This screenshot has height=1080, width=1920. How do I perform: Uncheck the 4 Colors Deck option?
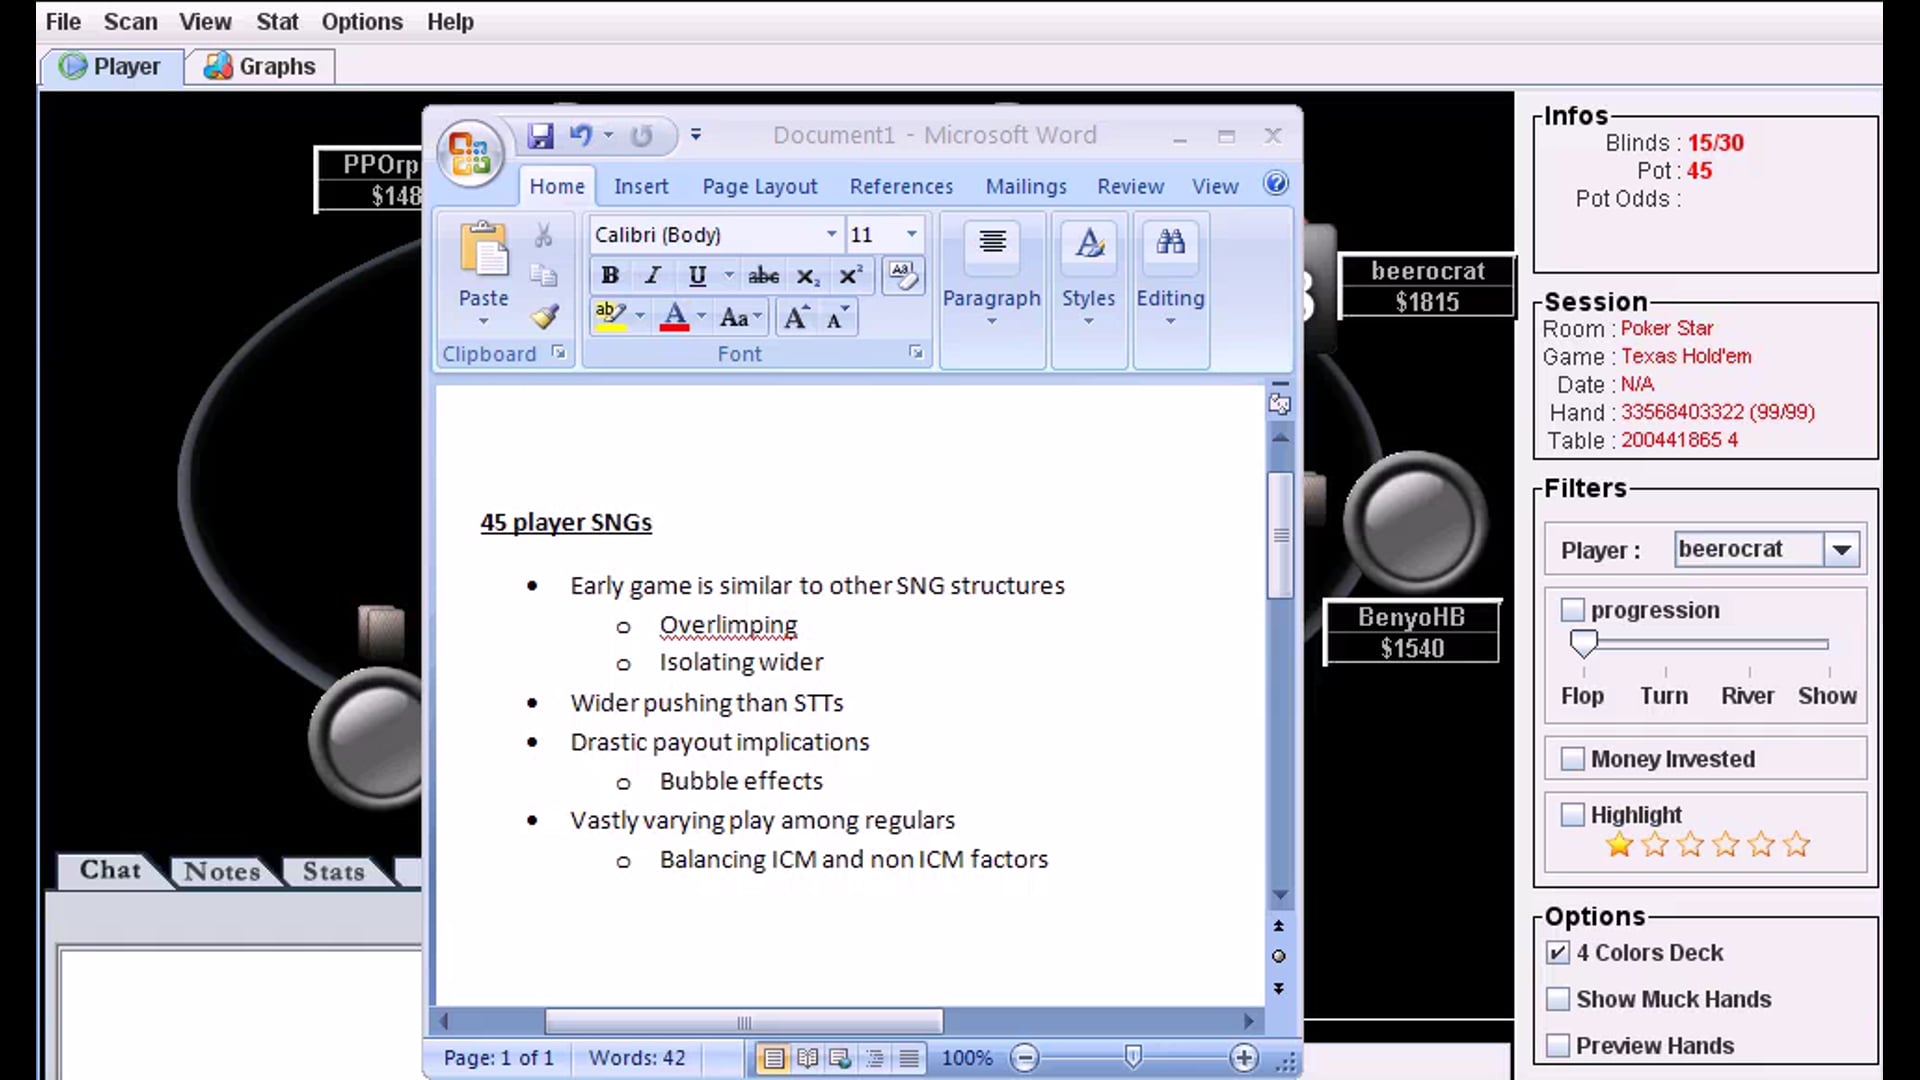click(1558, 953)
